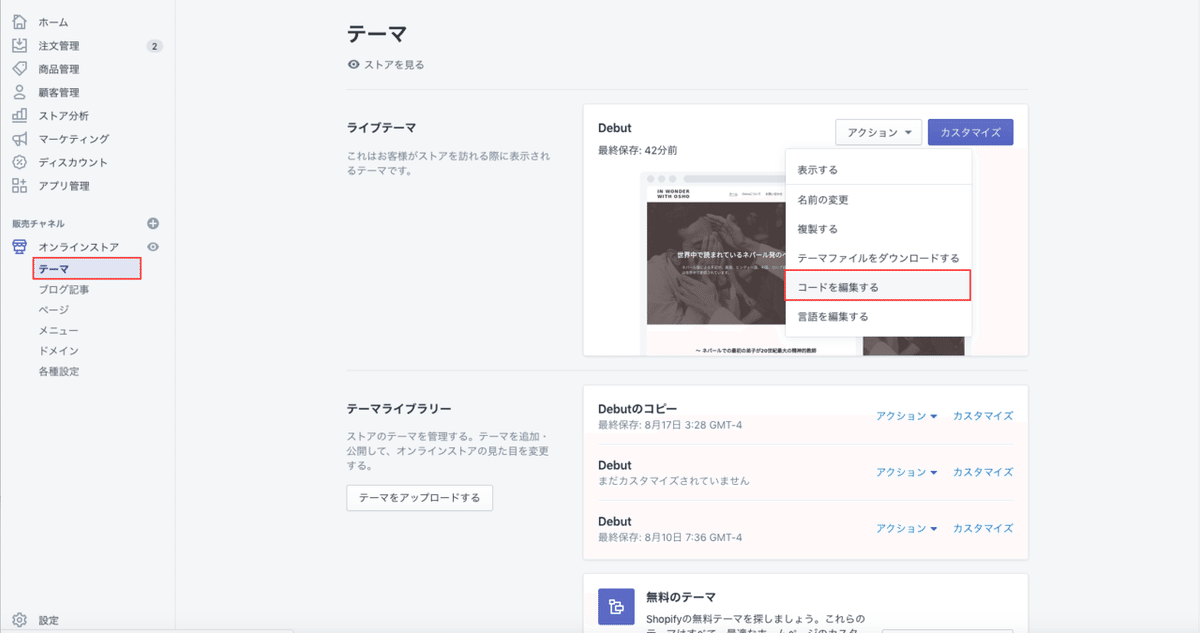The image size is (1200, 633).
Task: Open アクション dropdown for Debutのコピー
Action: click(x=906, y=416)
